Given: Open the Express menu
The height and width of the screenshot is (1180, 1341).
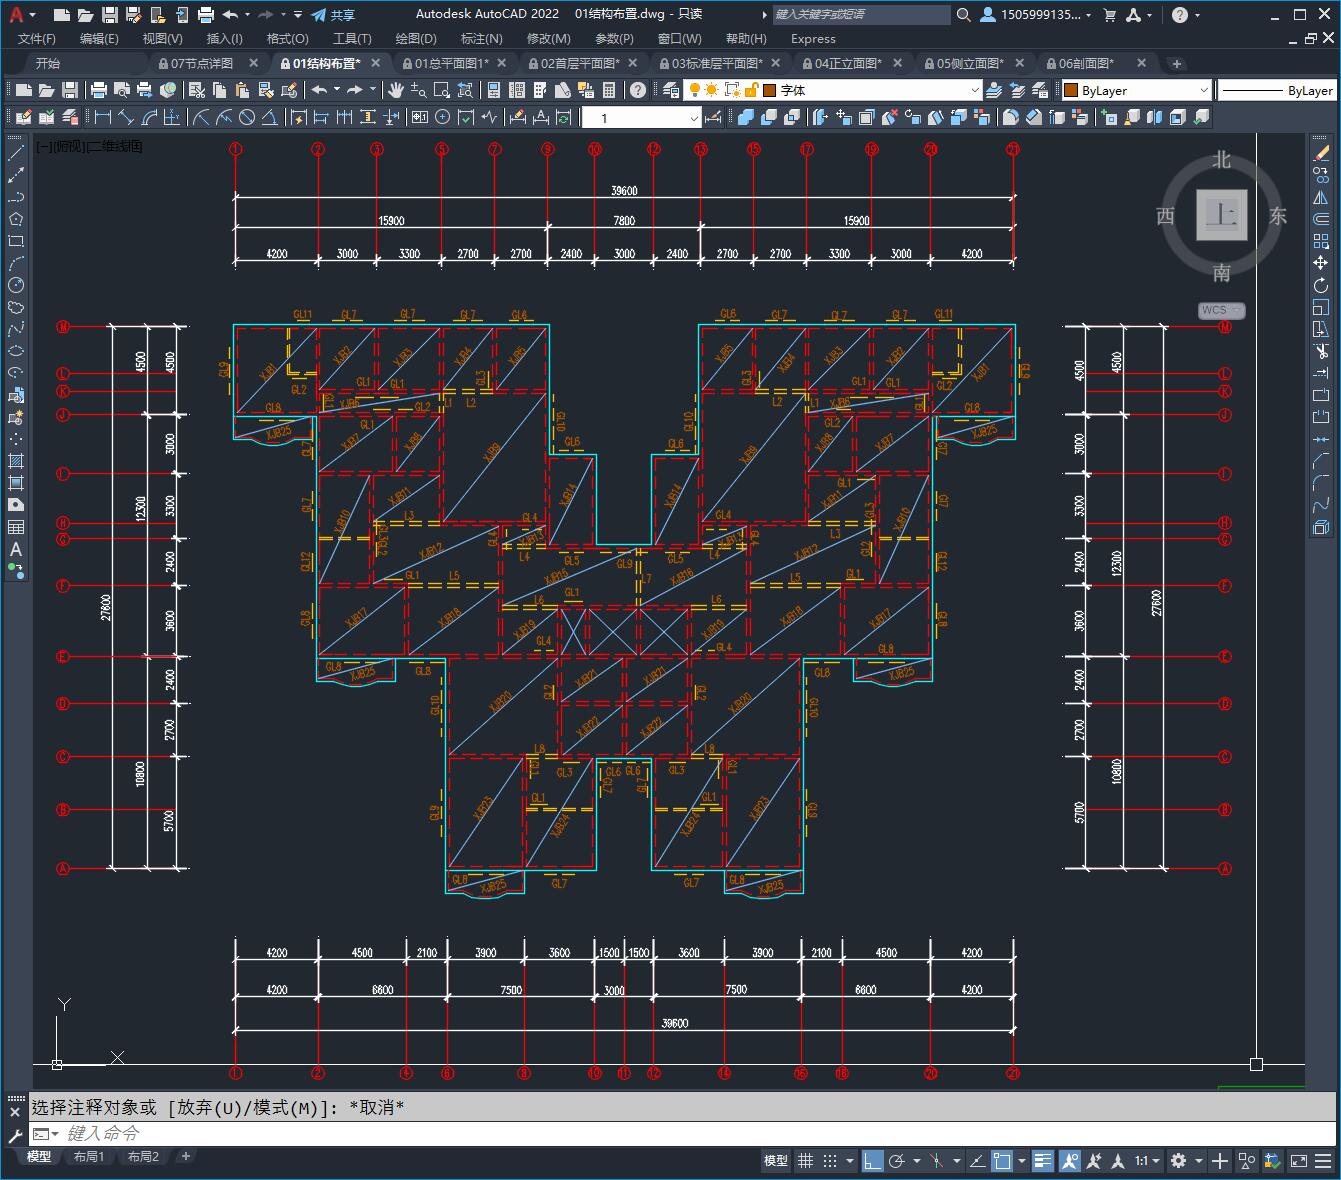Looking at the screenshot, I should [x=813, y=38].
